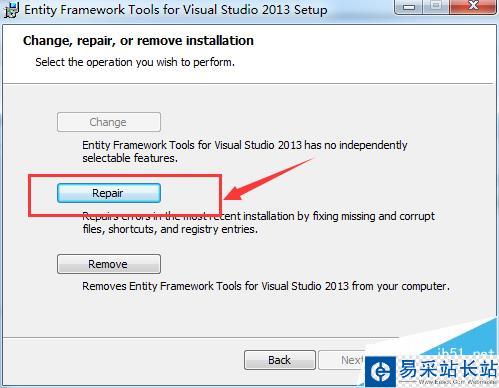Click the 'no independently selectable features' description
The height and width of the screenshot is (388, 499).
coord(245,151)
